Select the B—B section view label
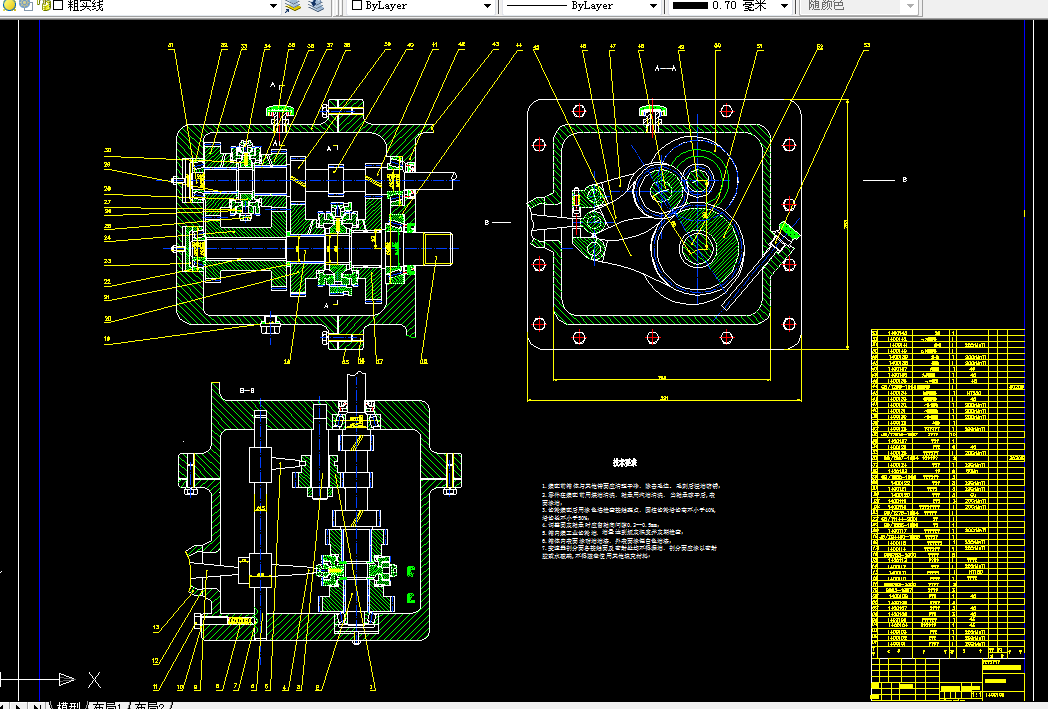Viewport: 1048px width, 709px height. click(247, 390)
